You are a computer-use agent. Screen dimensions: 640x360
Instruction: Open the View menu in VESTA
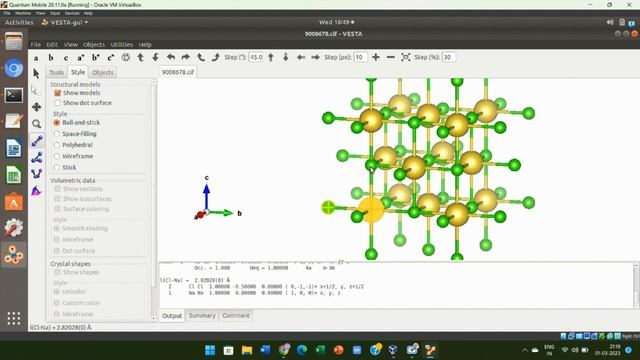pyautogui.click(x=70, y=44)
